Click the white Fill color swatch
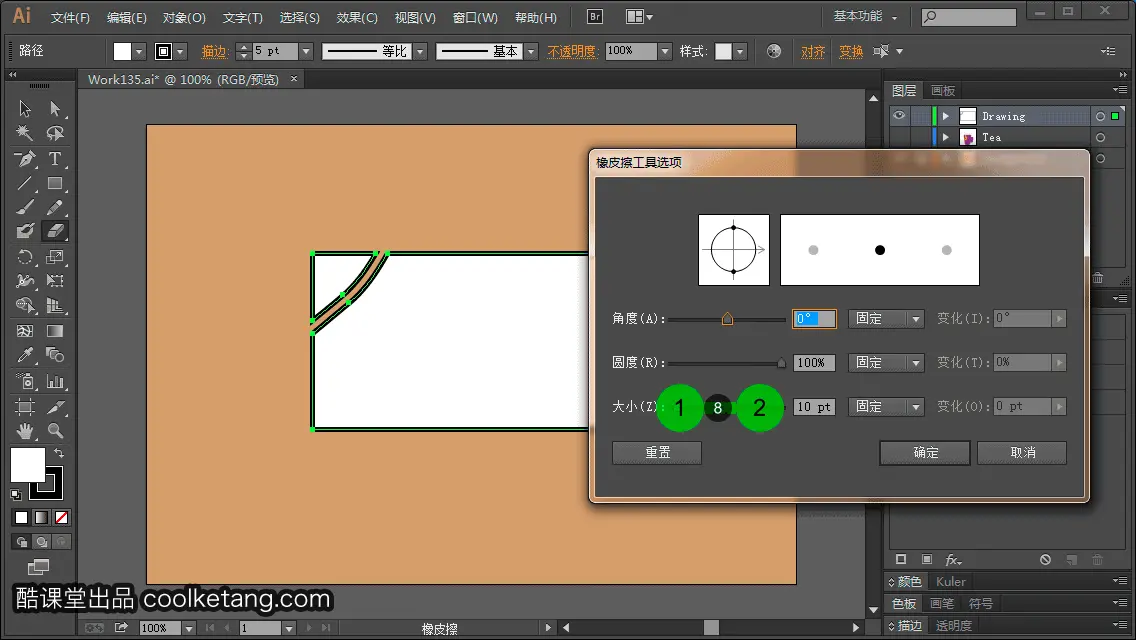 [28, 465]
